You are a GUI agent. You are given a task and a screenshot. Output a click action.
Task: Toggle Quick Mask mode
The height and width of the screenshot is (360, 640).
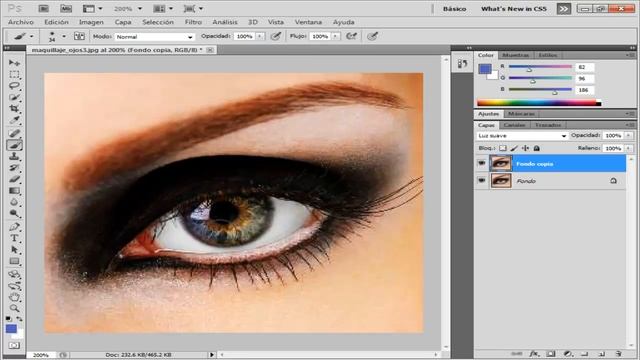tap(14, 345)
